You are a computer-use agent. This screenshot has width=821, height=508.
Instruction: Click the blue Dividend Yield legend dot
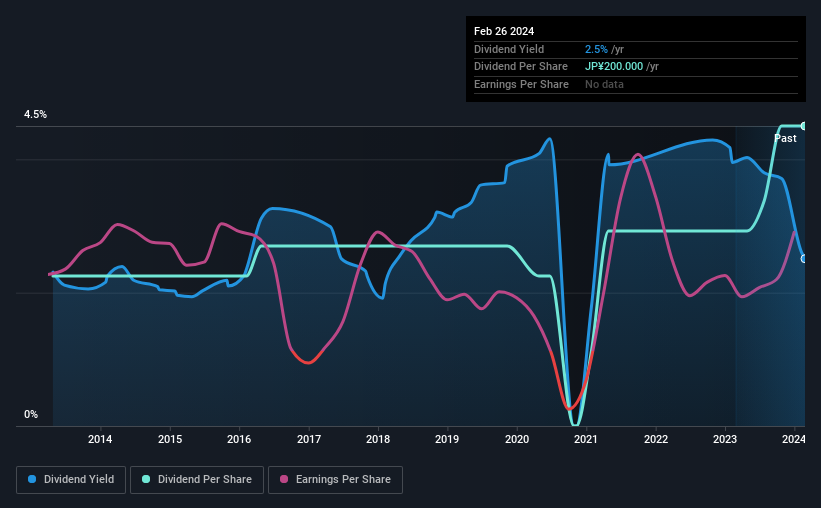32,479
